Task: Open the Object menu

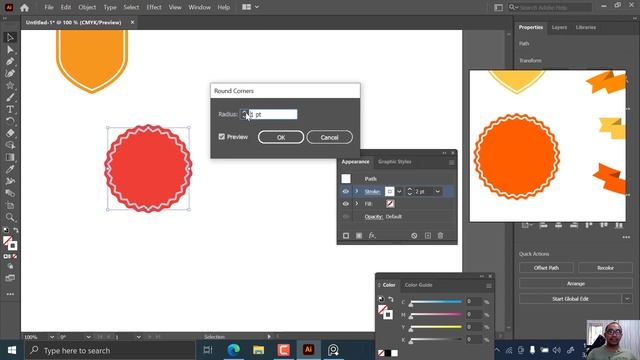Action: click(87, 7)
